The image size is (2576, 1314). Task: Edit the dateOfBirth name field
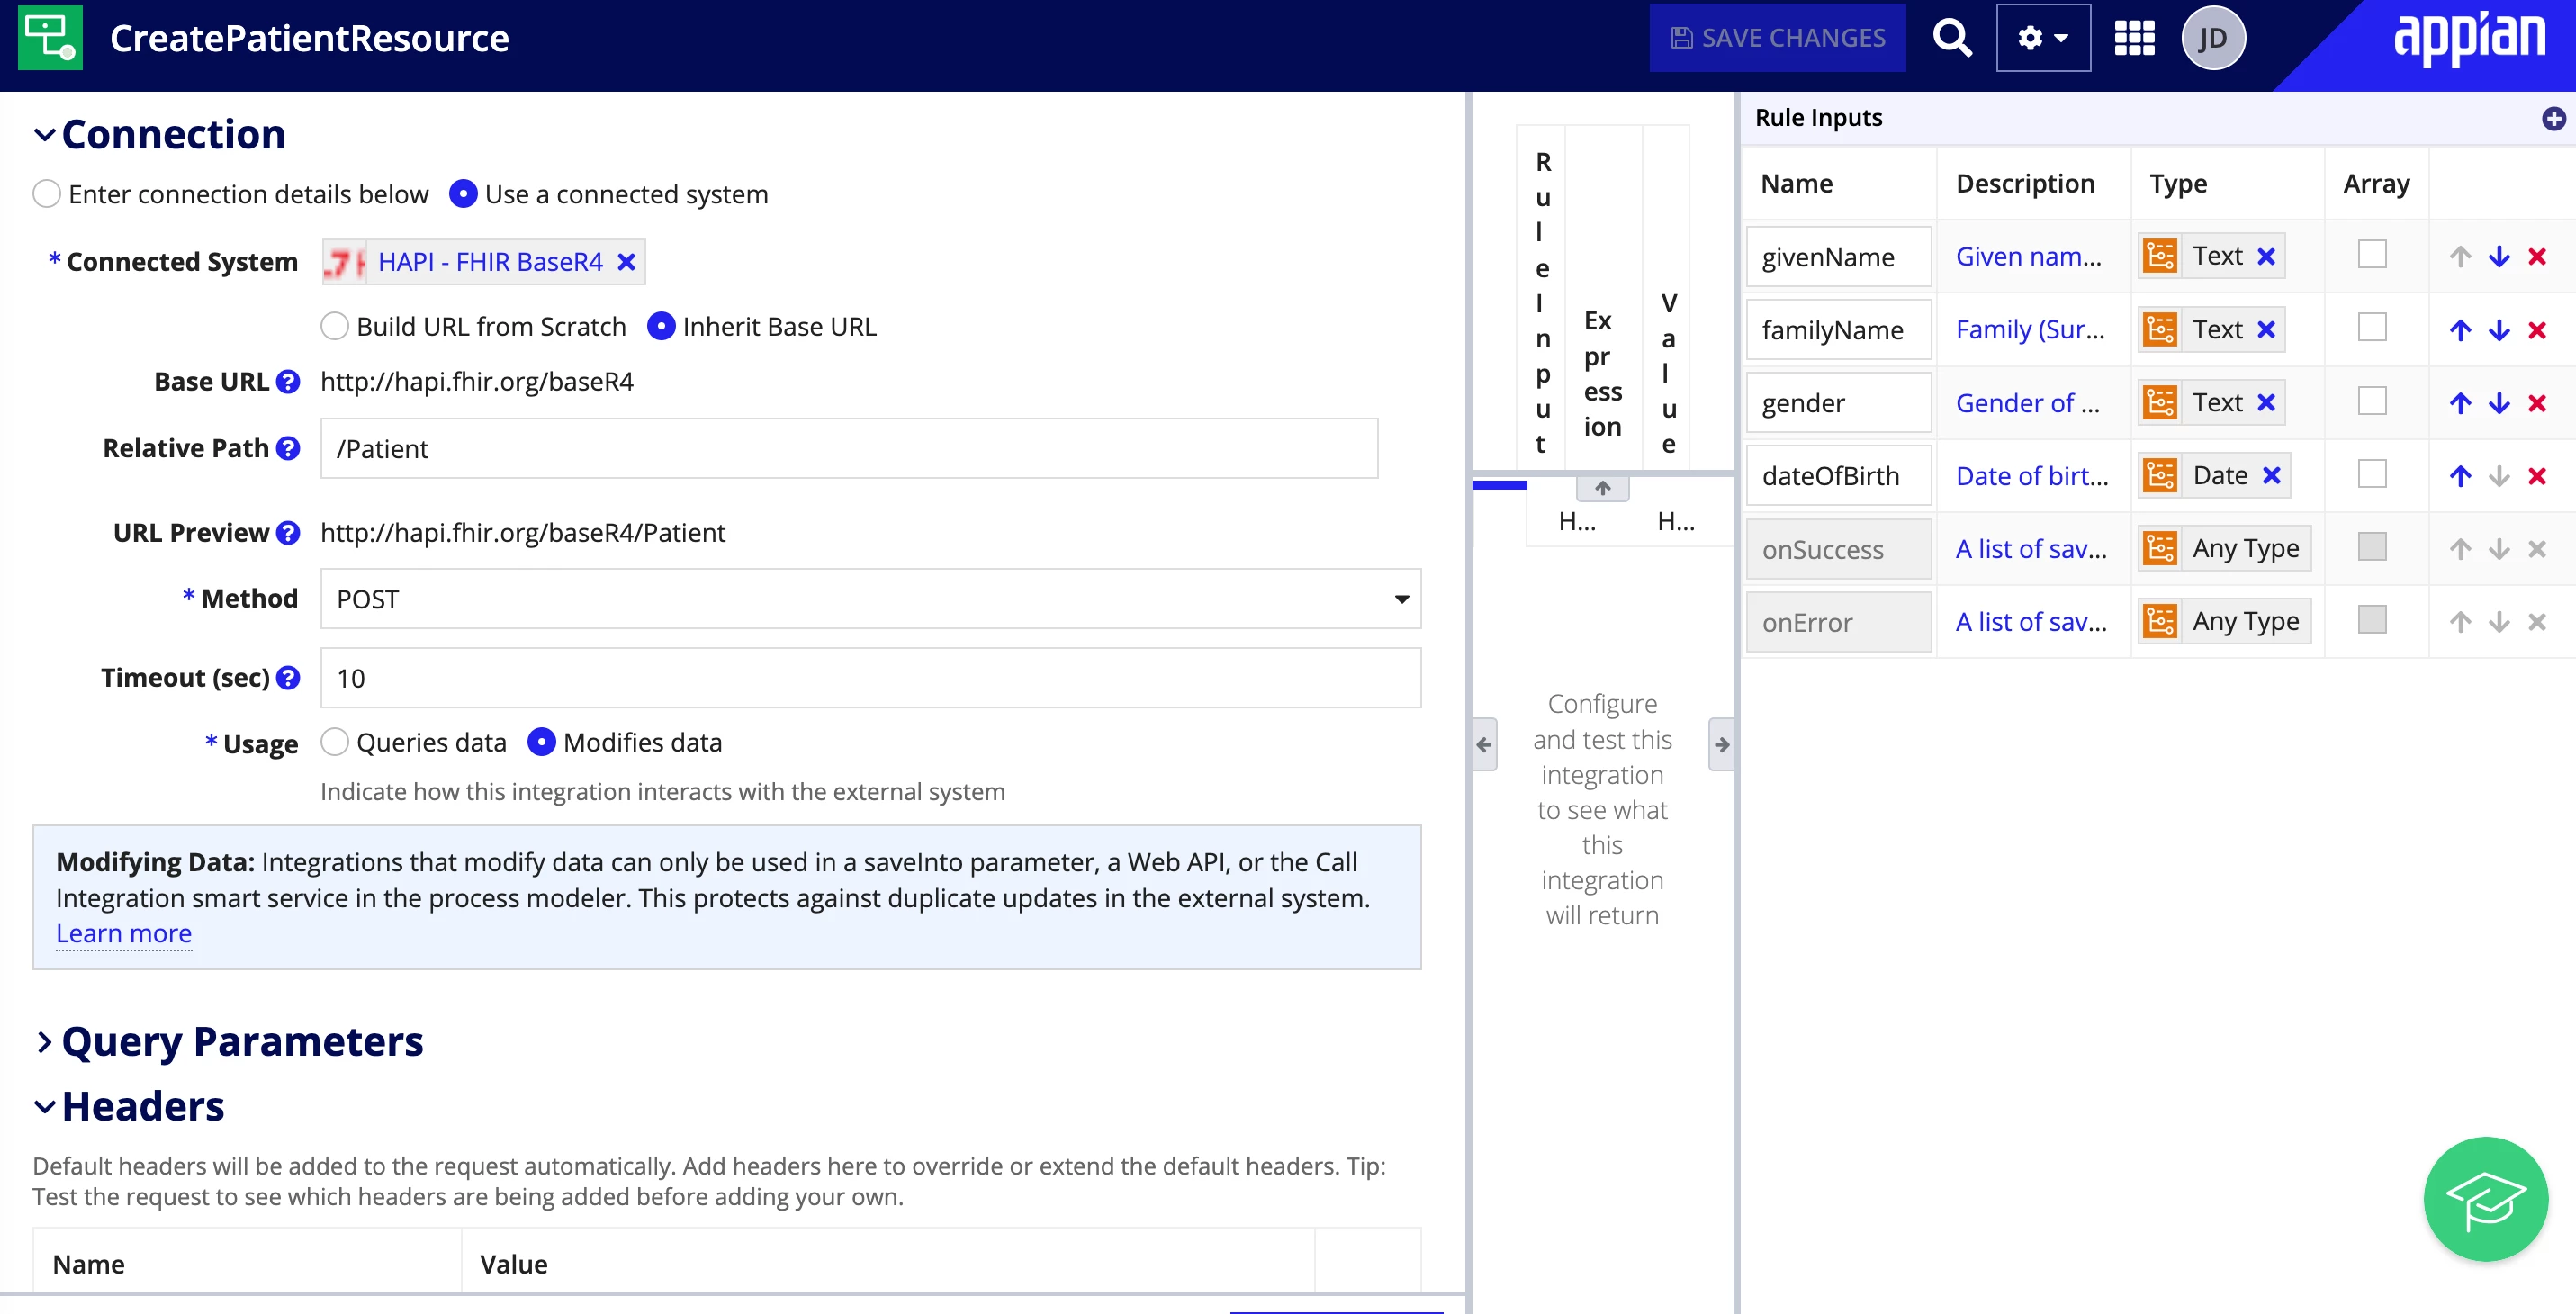coord(1838,476)
